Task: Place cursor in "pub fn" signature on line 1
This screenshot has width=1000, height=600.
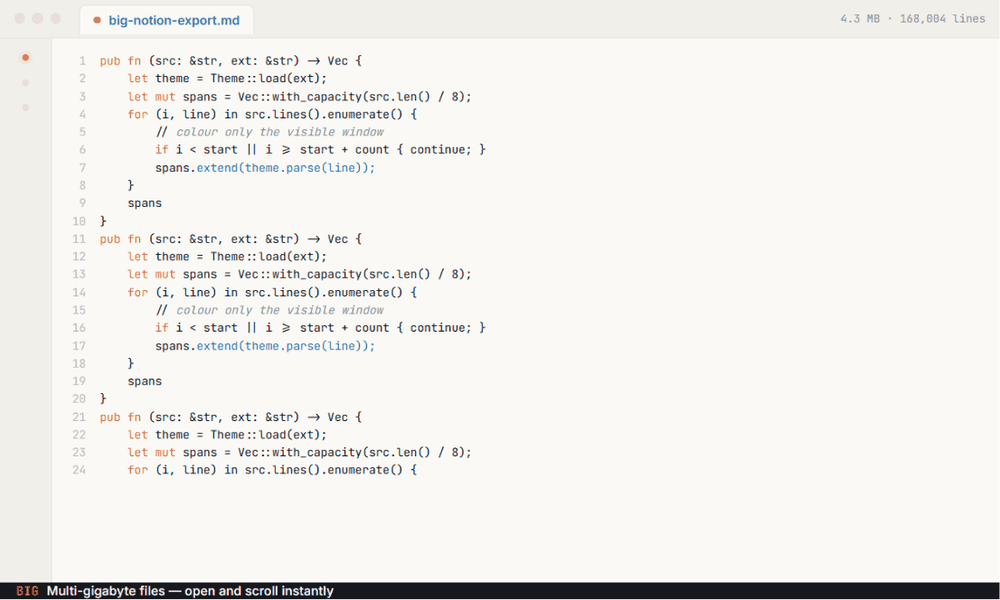Action: [231, 61]
